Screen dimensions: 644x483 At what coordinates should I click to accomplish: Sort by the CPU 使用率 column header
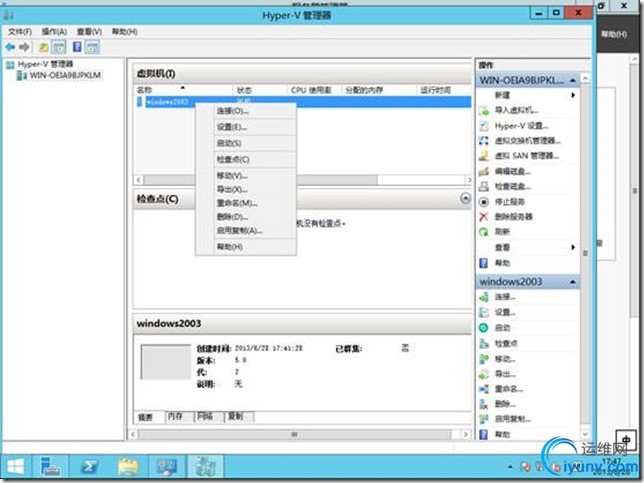click(314, 90)
